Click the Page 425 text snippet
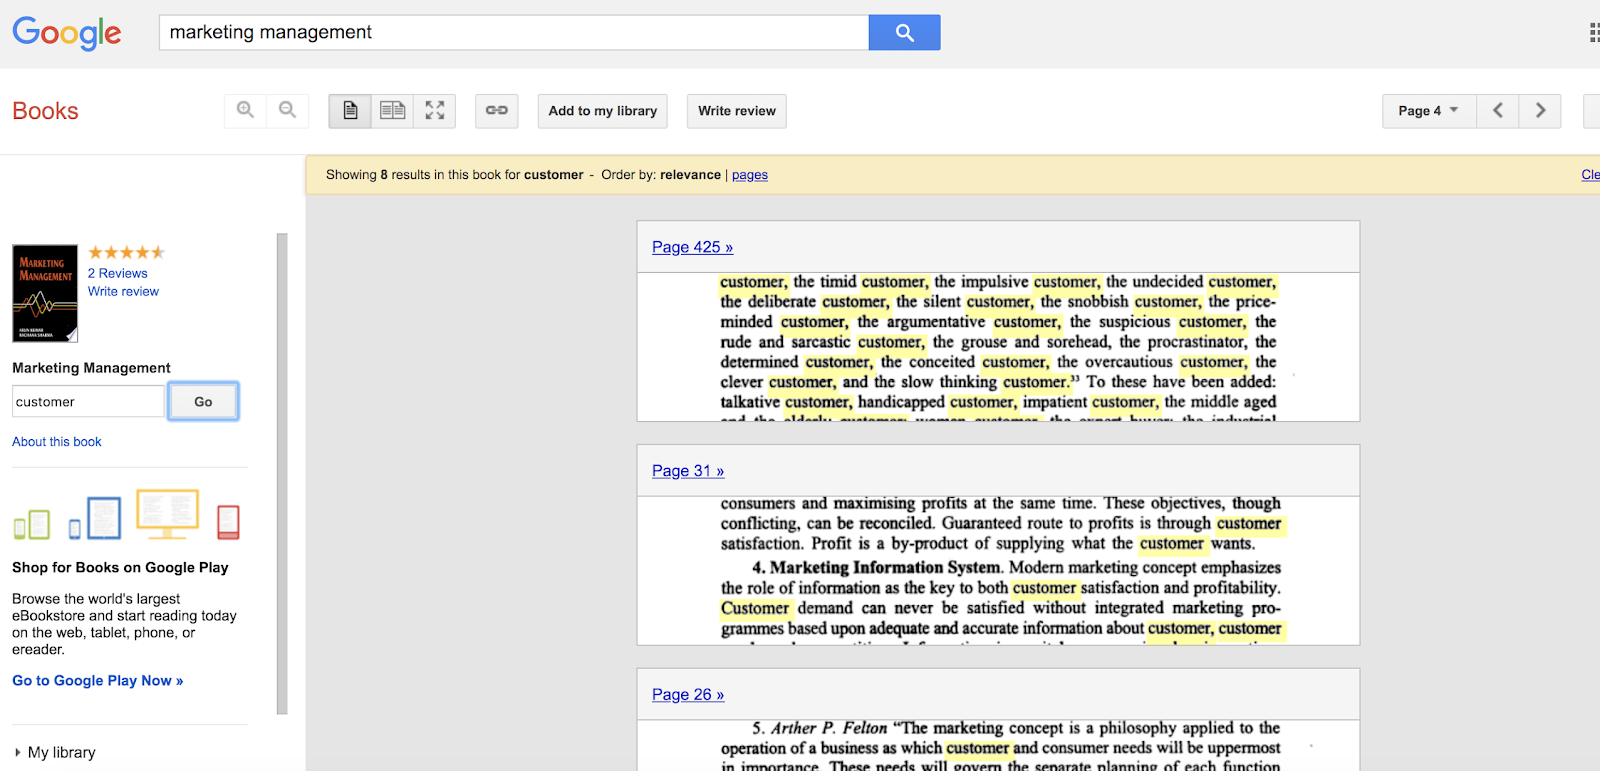 pyautogui.click(x=998, y=347)
